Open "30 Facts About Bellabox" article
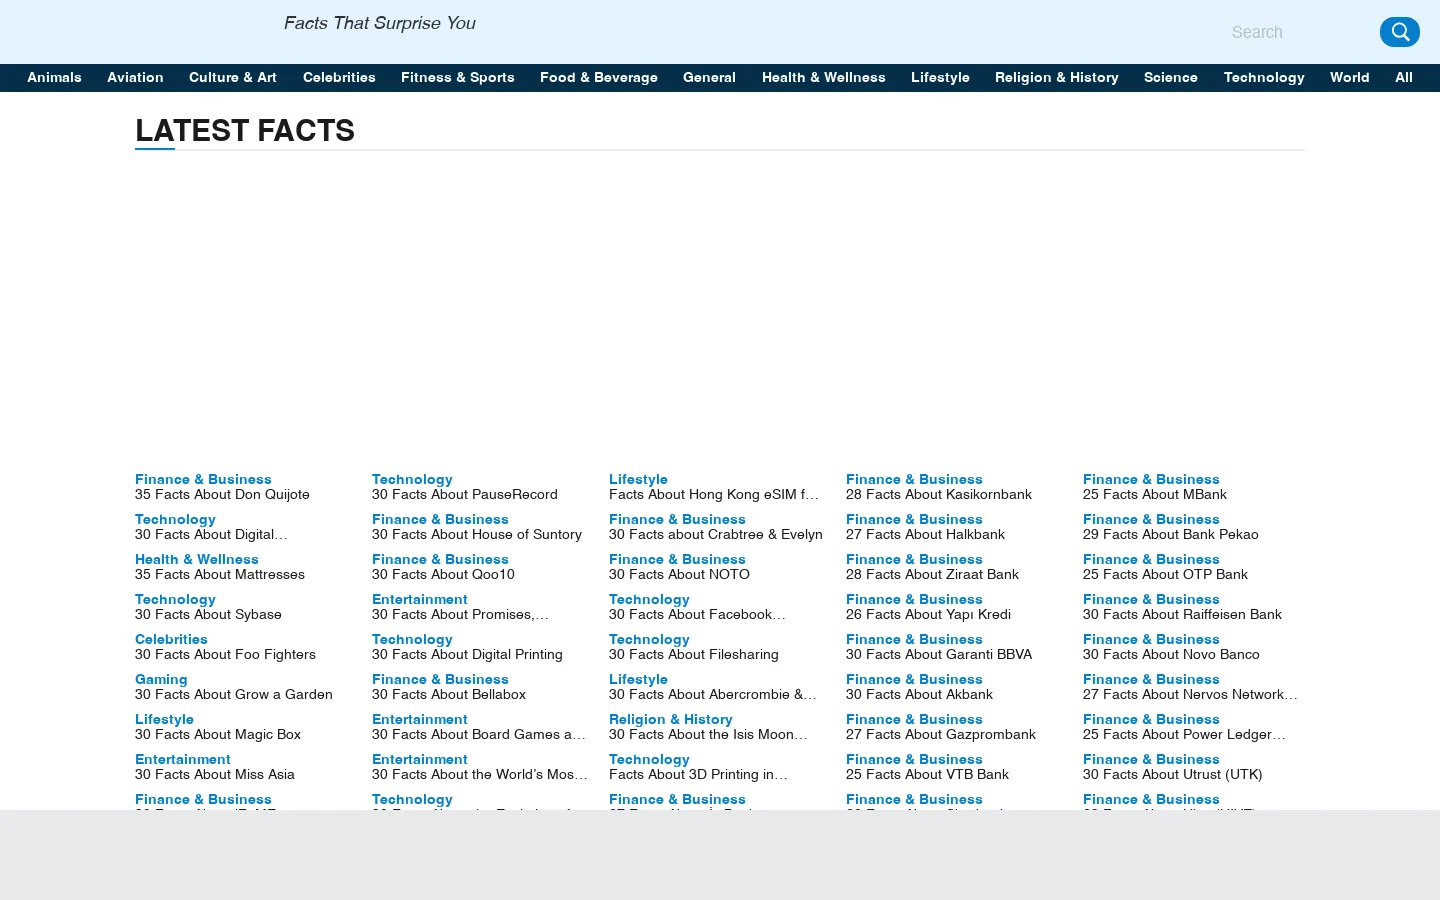Viewport: 1440px width, 900px height. (x=449, y=694)
